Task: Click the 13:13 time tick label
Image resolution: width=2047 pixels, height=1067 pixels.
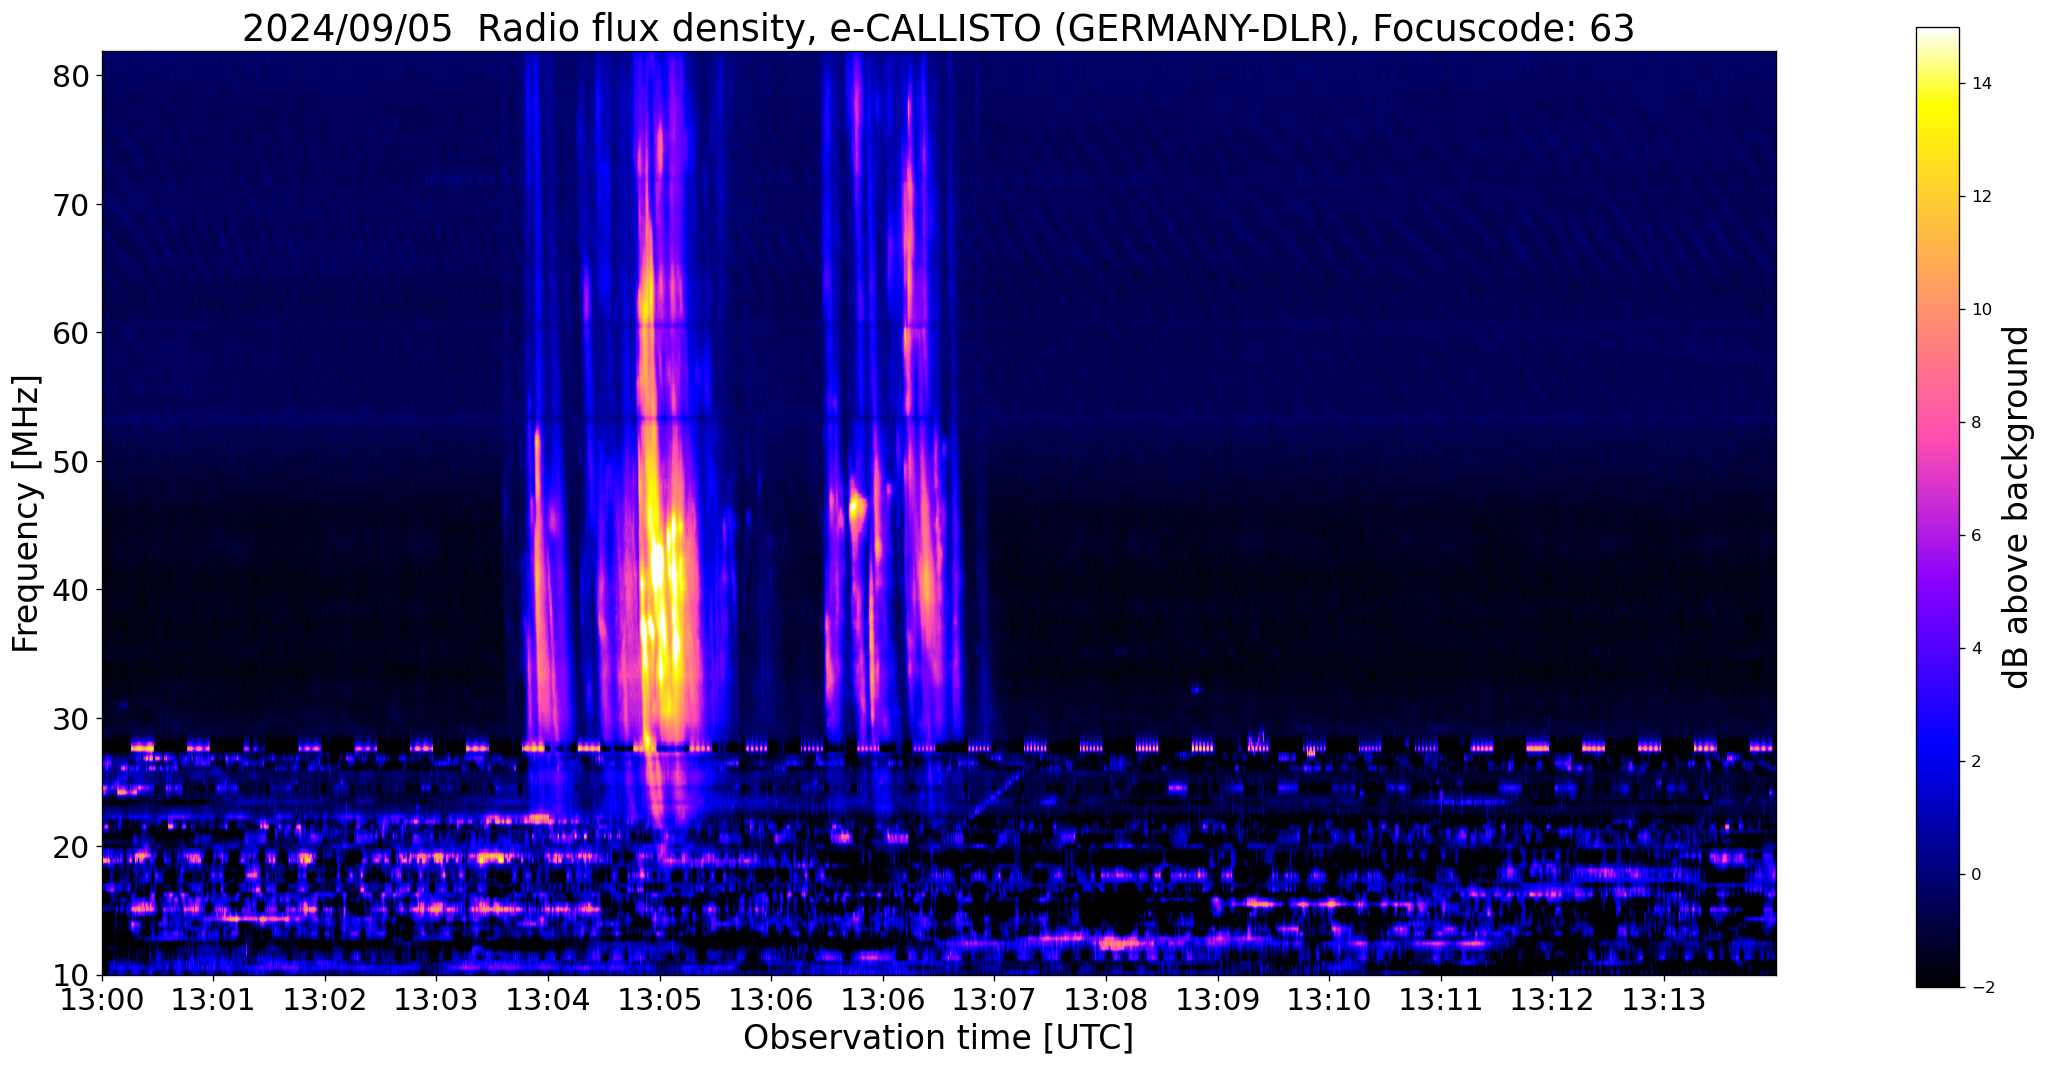Action: (1664, 1000)
